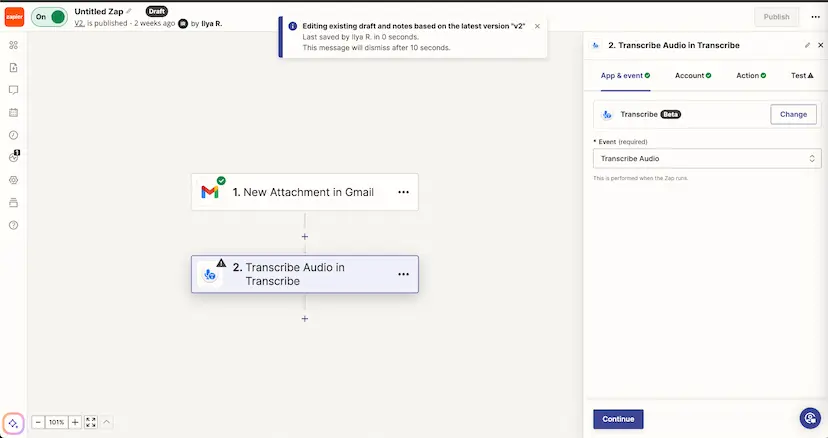Open the help question mark icon
Viewport: 828px width, 438px height.
[x=14, y=225]
